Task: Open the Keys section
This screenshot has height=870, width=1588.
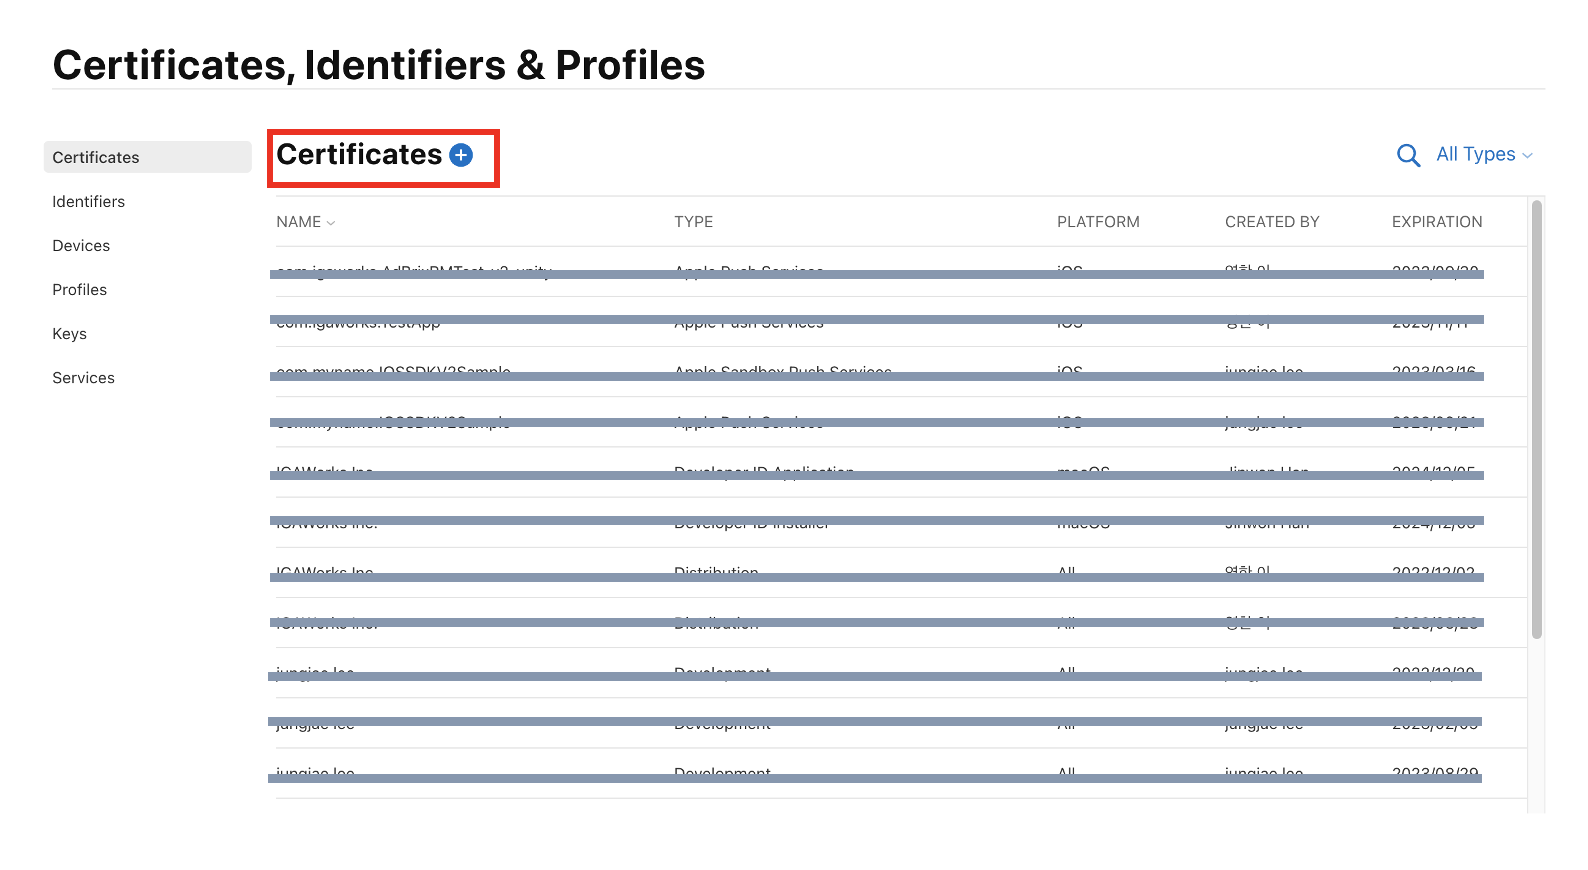Action: point(70,333)
